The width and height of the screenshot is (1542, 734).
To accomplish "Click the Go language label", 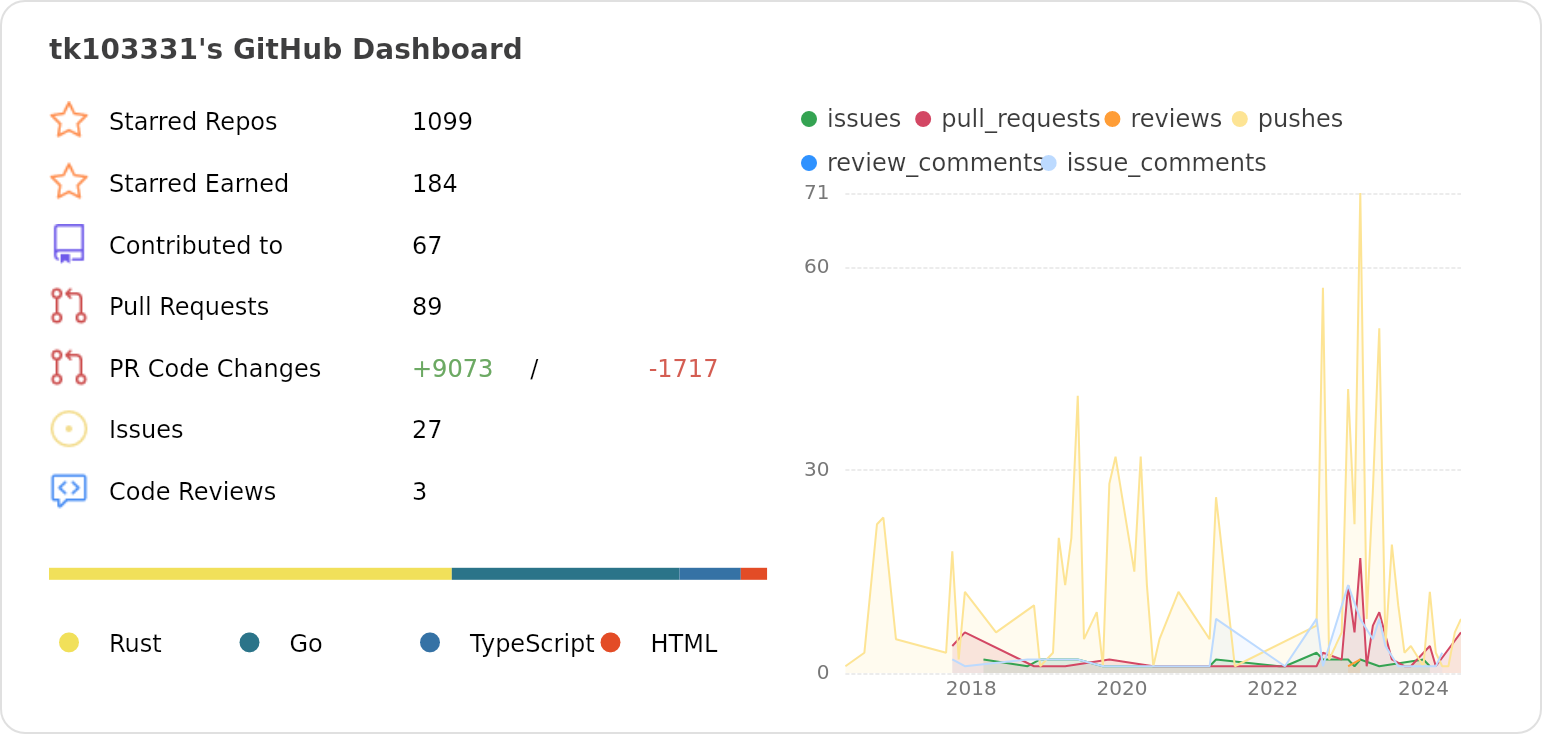I will tap(306, 644).
